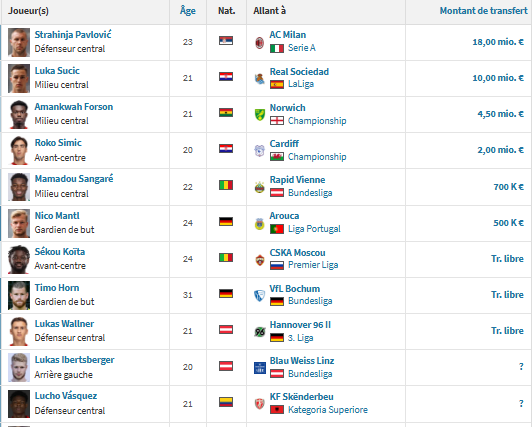The height and width of the screenshot is (427, 532).
Task: Open Sékou Koïta's player photo thumbnail
Action: click(x=19, y=259)
